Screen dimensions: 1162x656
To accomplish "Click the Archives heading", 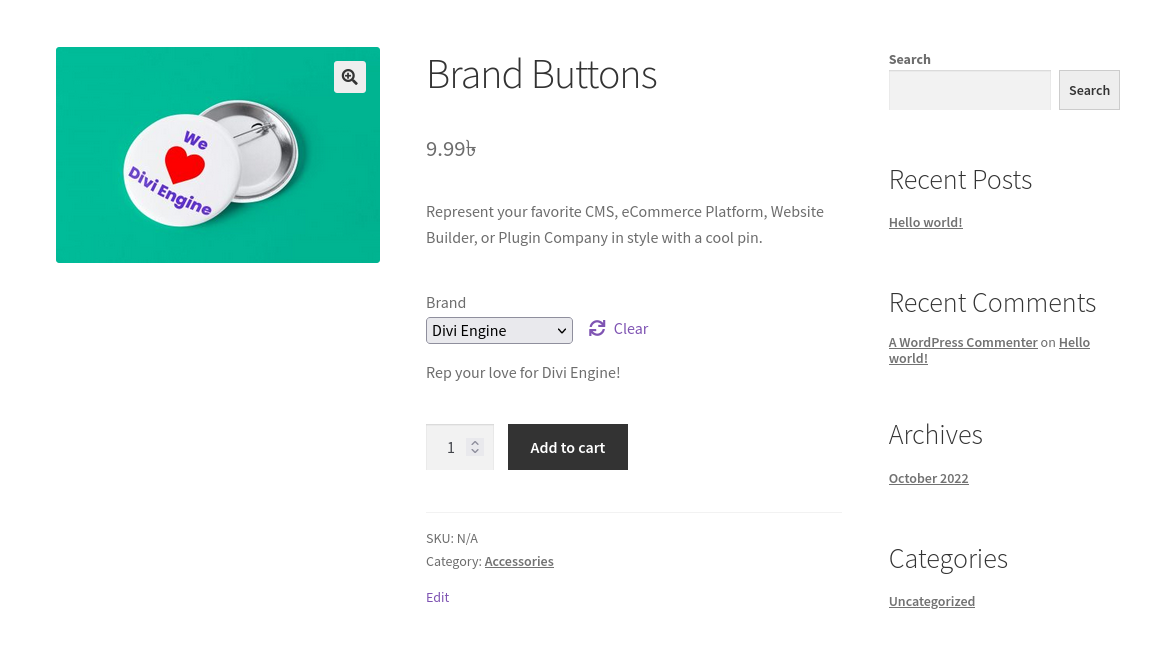I will point(935,435).
